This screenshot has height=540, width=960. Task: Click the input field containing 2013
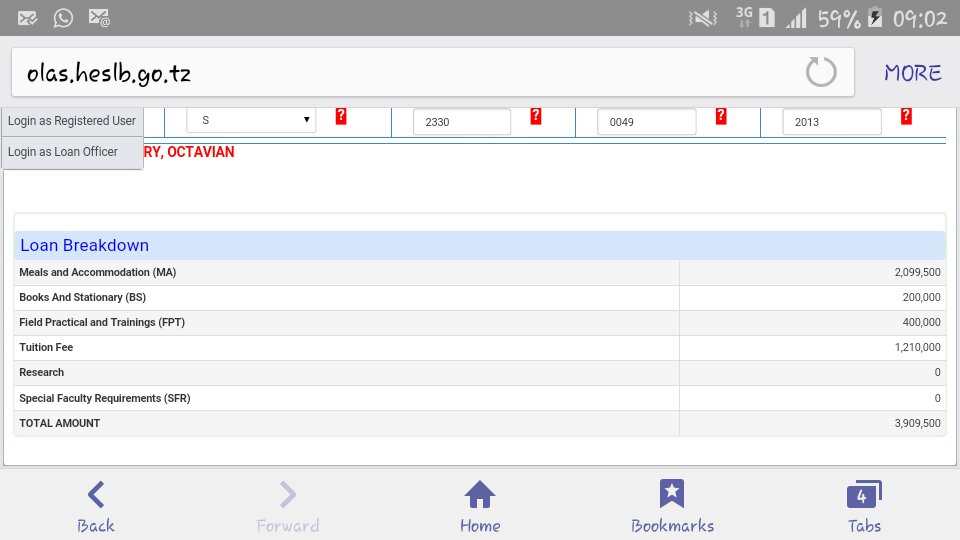pos(832,122)
